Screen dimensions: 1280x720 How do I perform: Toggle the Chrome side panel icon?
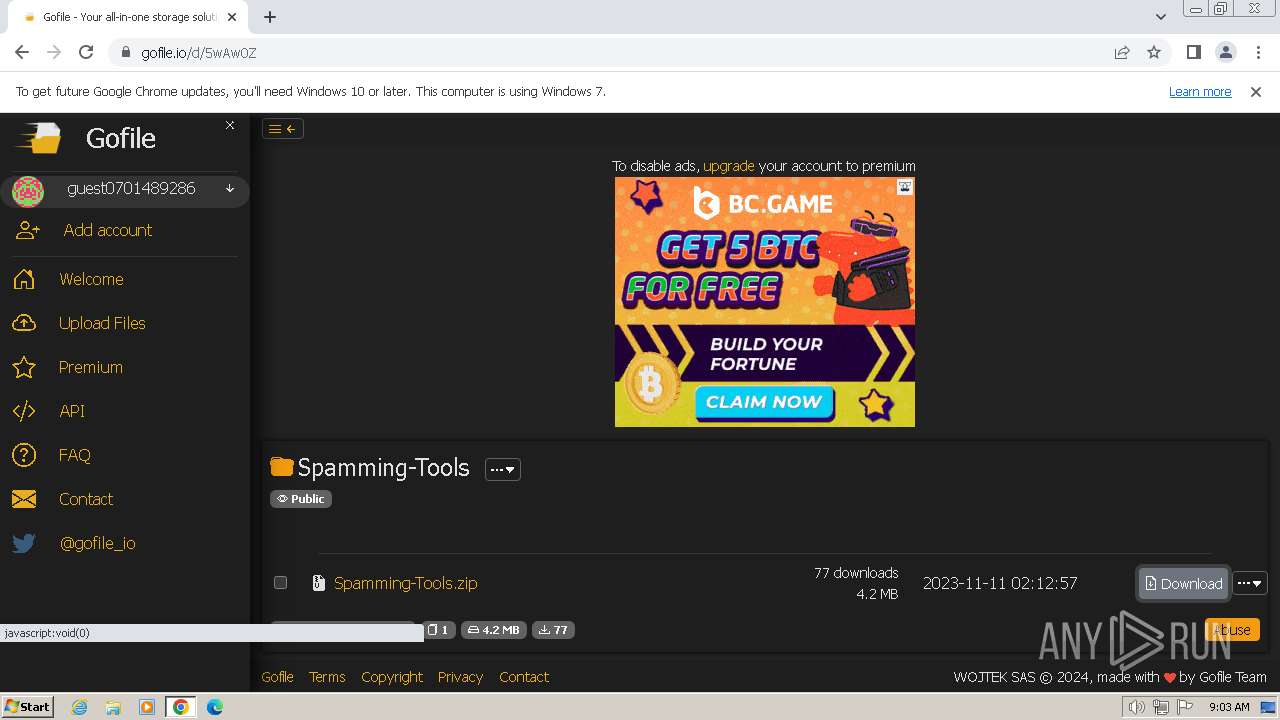[x=1193, y=52]
